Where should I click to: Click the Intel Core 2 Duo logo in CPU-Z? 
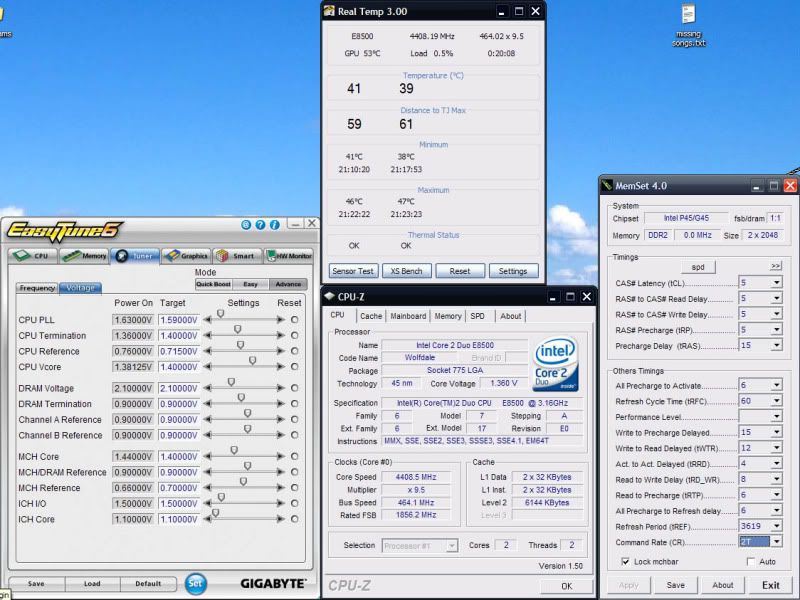pos(555,363)
